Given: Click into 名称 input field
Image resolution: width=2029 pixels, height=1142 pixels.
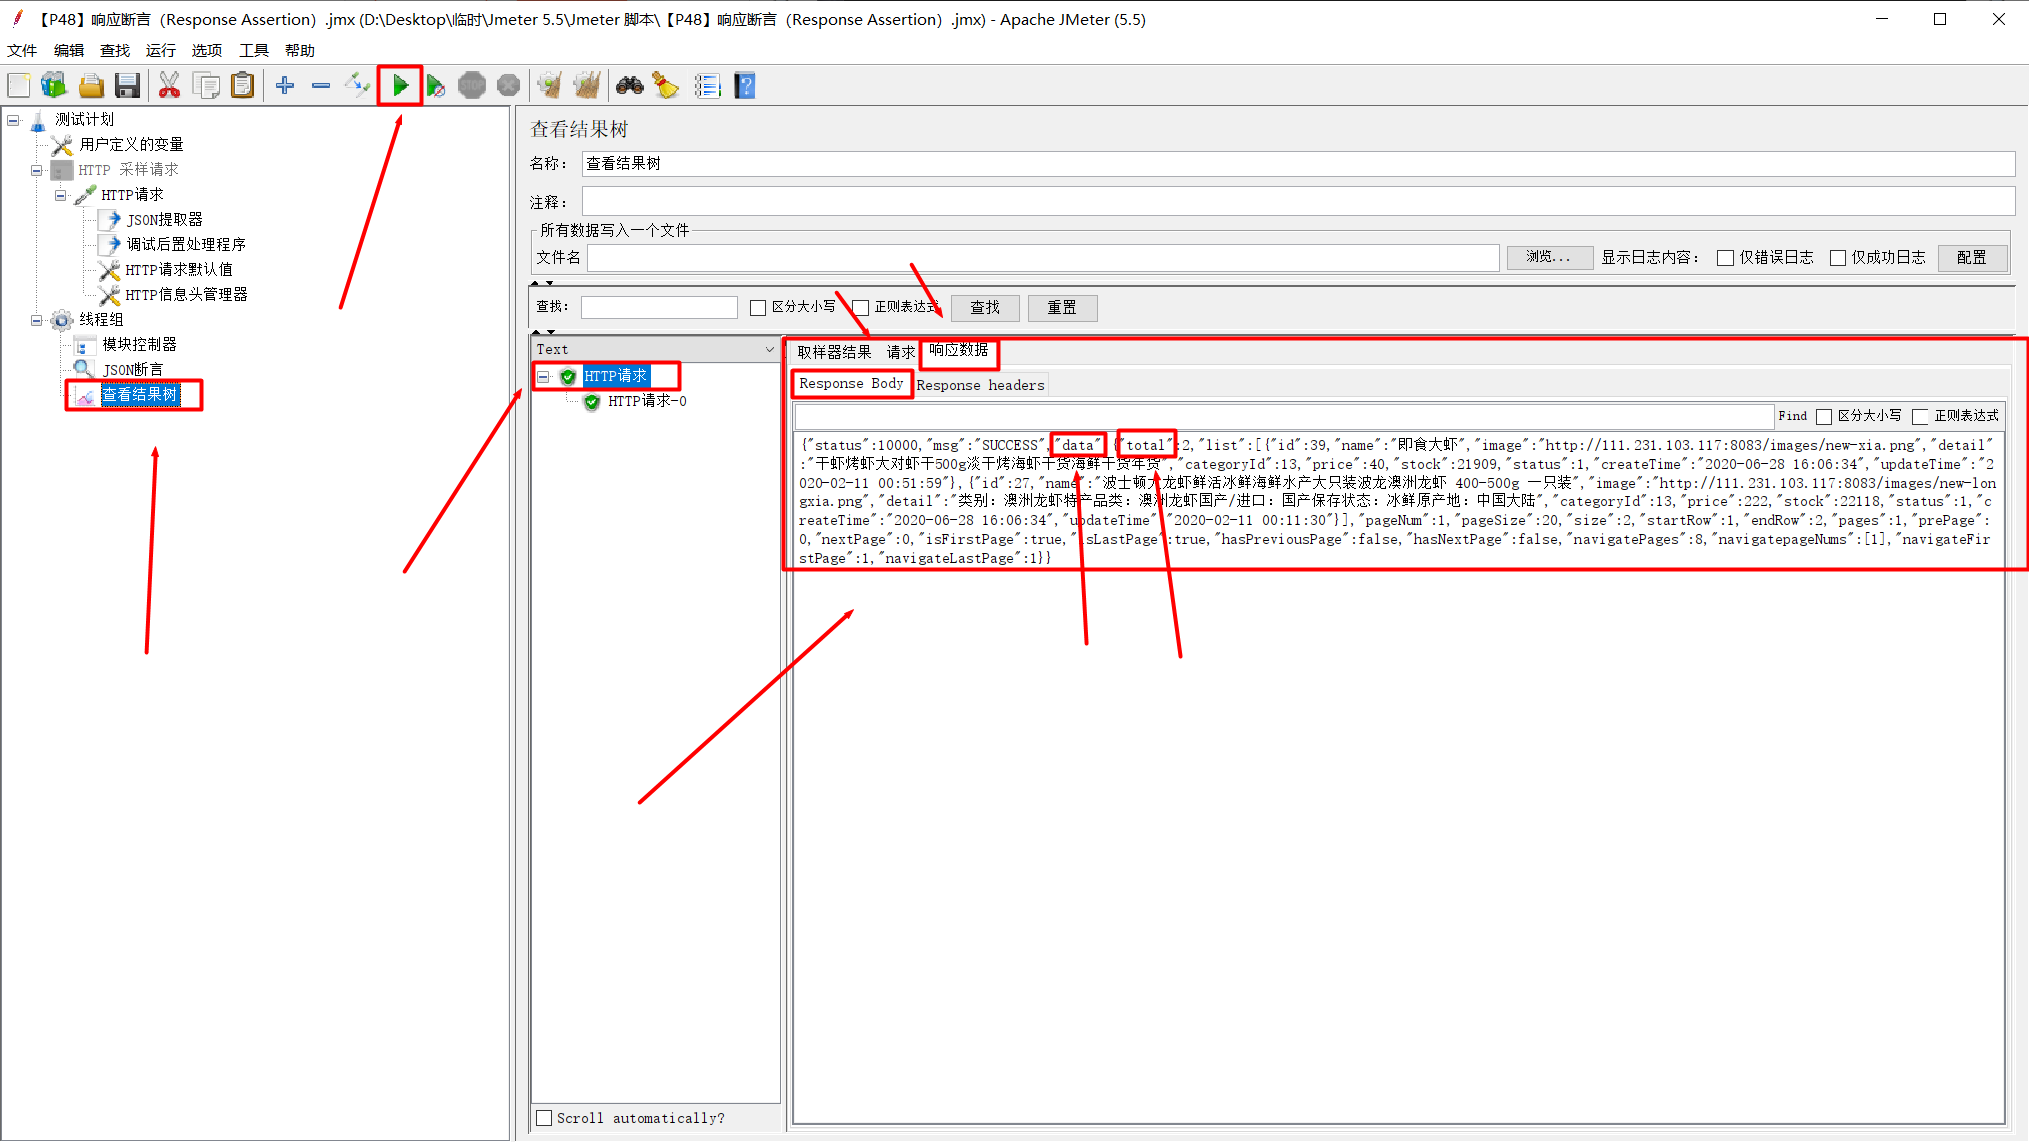Looking at the screenshot, I should click(1298, 164).
